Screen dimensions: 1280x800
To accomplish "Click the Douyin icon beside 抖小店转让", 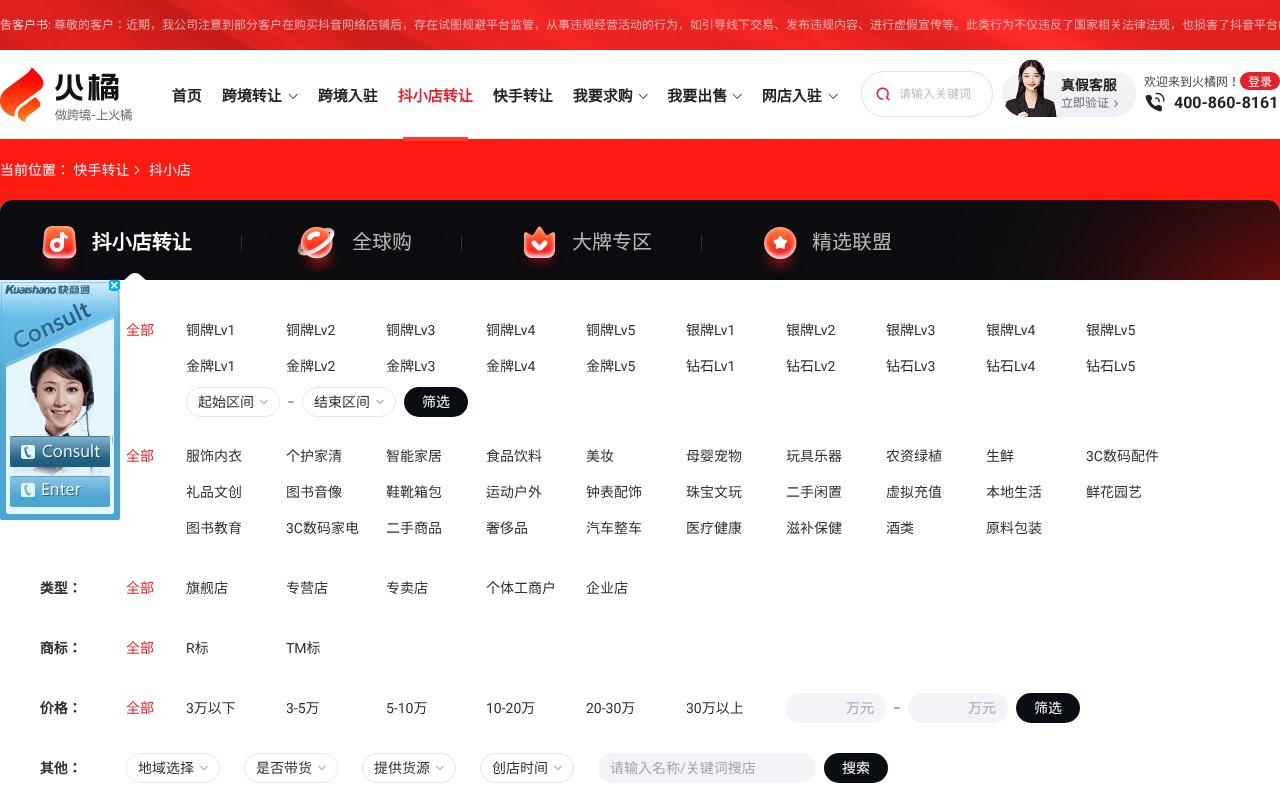I will 59,241.
